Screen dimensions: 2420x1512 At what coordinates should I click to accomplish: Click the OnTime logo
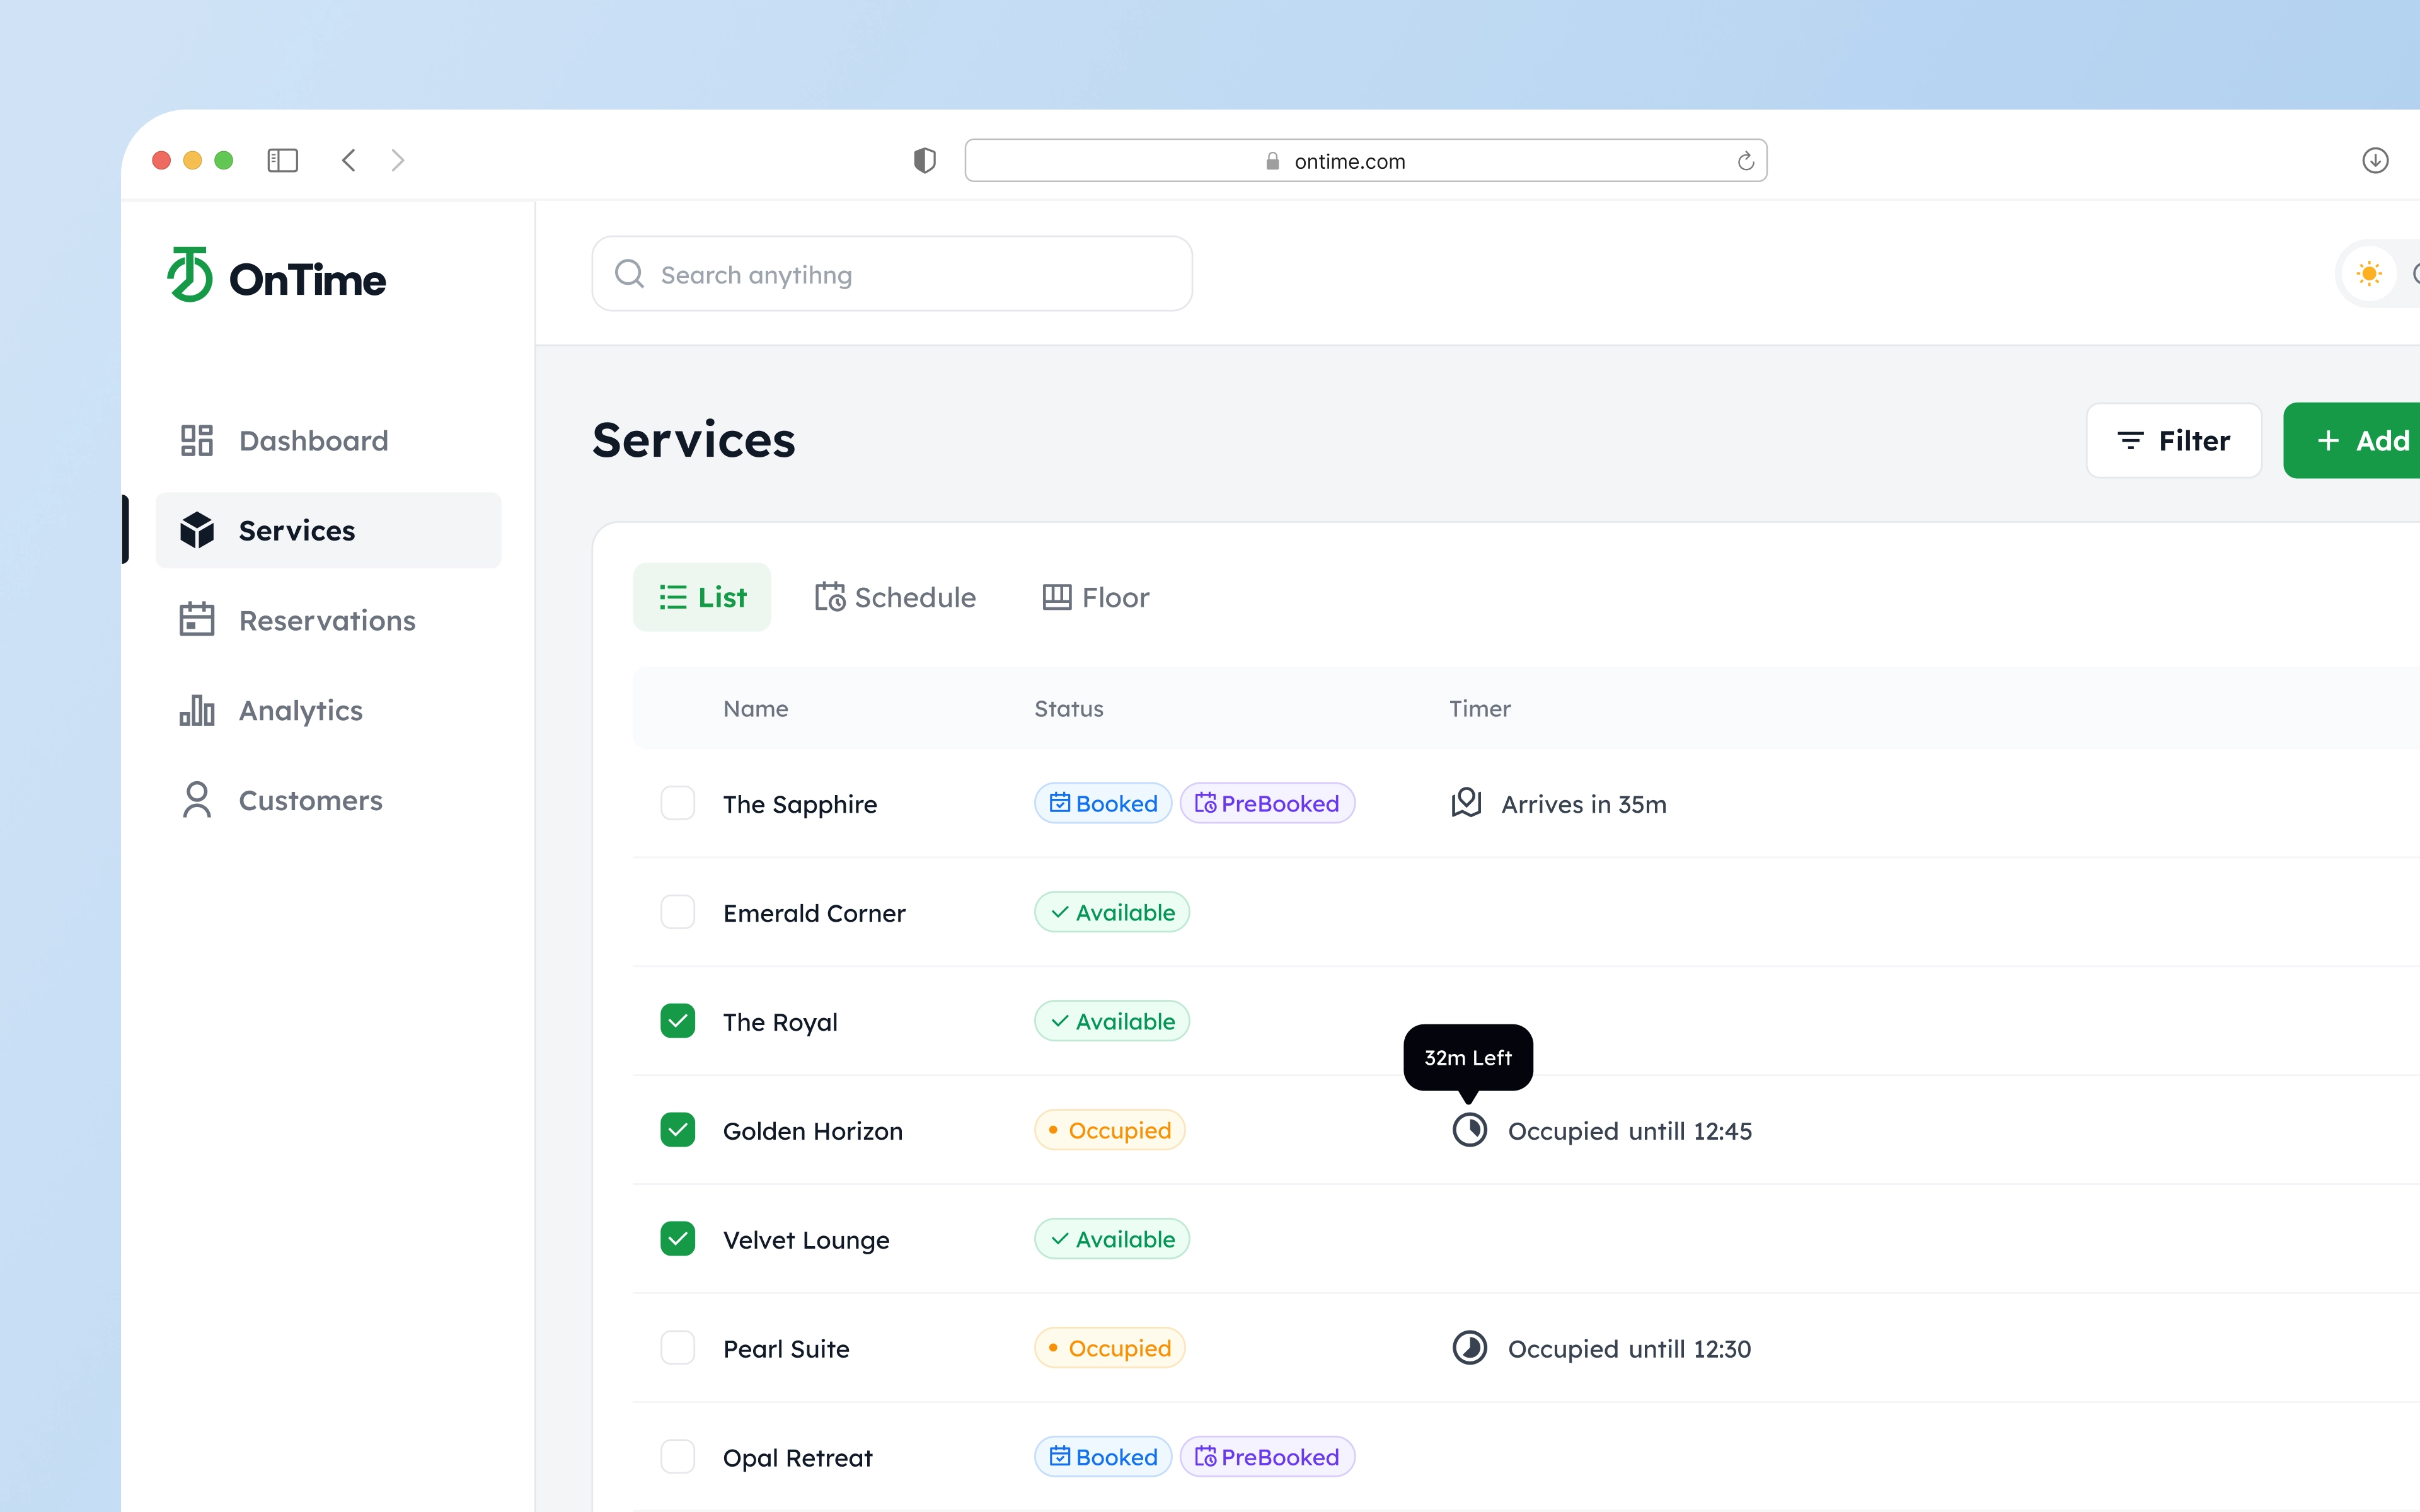coord(276,275)
